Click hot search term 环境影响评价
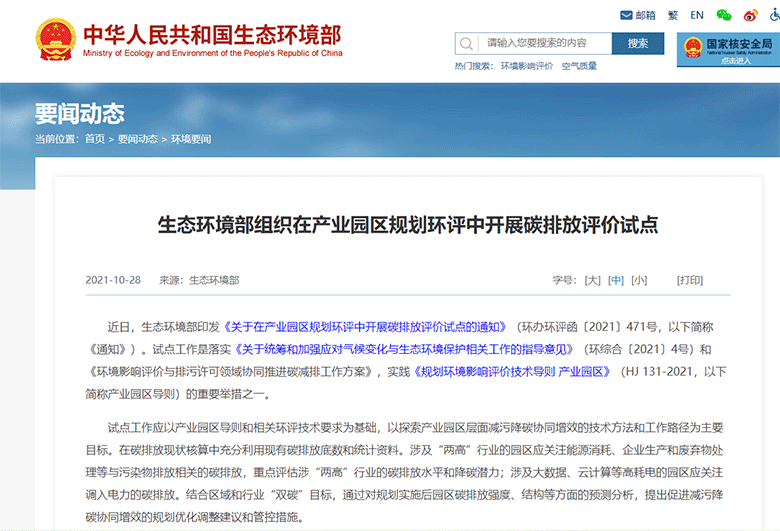The height and width of the screenshot is (531, 780). point(527,66)
